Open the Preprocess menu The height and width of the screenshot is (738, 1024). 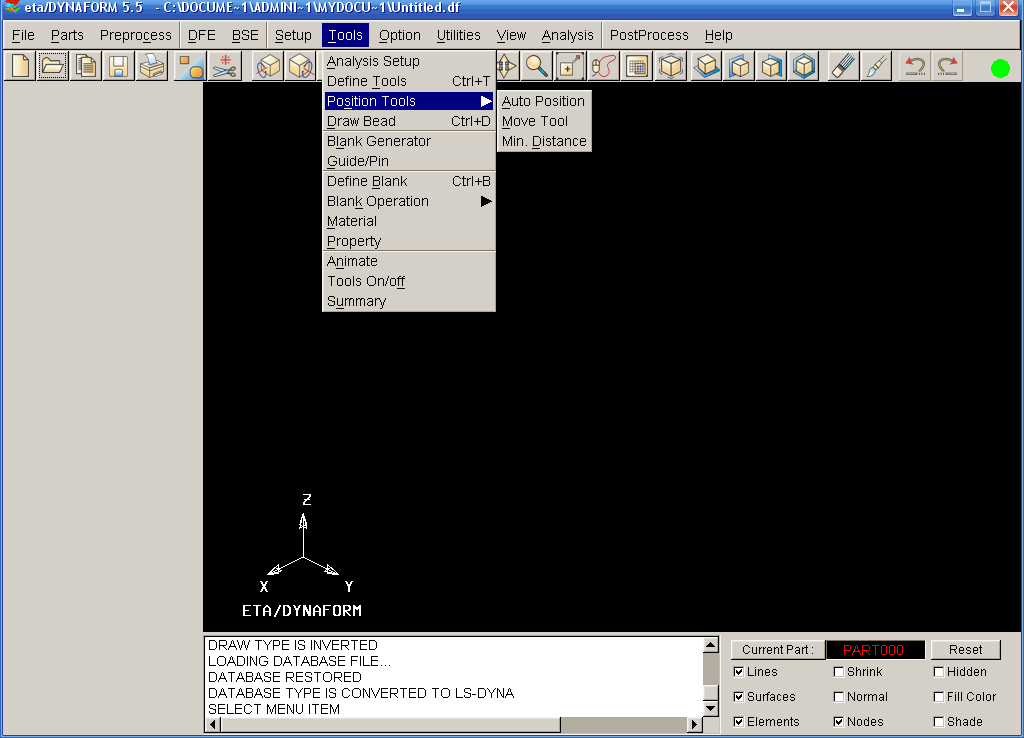pos(136,35)
